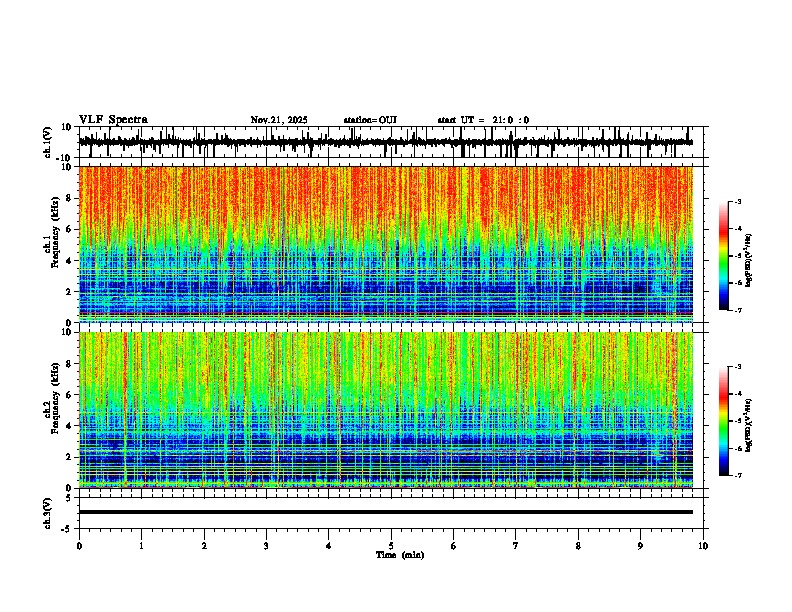Click the 'VLF Spectra' title text
The image size is (792, 612).
coord(113,120)
